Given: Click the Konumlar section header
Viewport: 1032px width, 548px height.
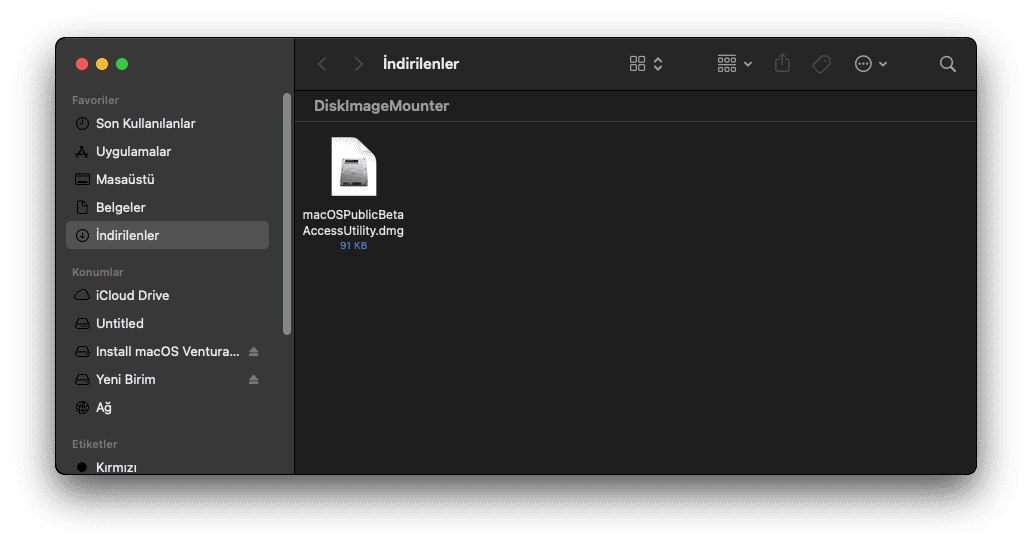Looking at the screenshot, I should pos(97,272).
